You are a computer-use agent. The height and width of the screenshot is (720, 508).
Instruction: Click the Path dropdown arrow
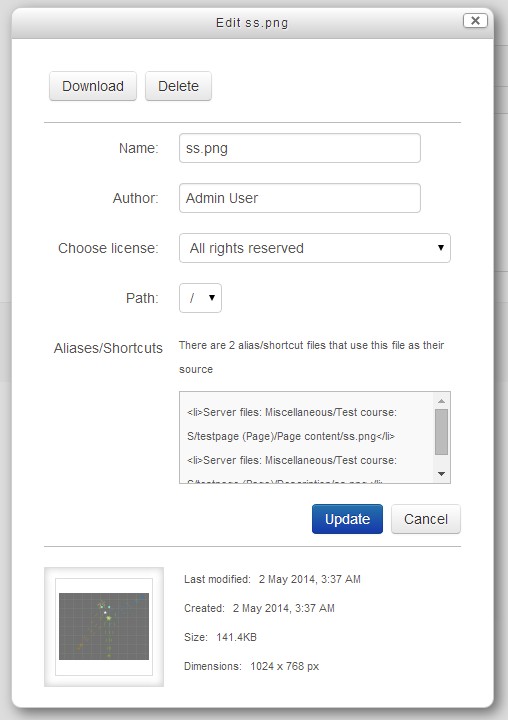(212, 298)
